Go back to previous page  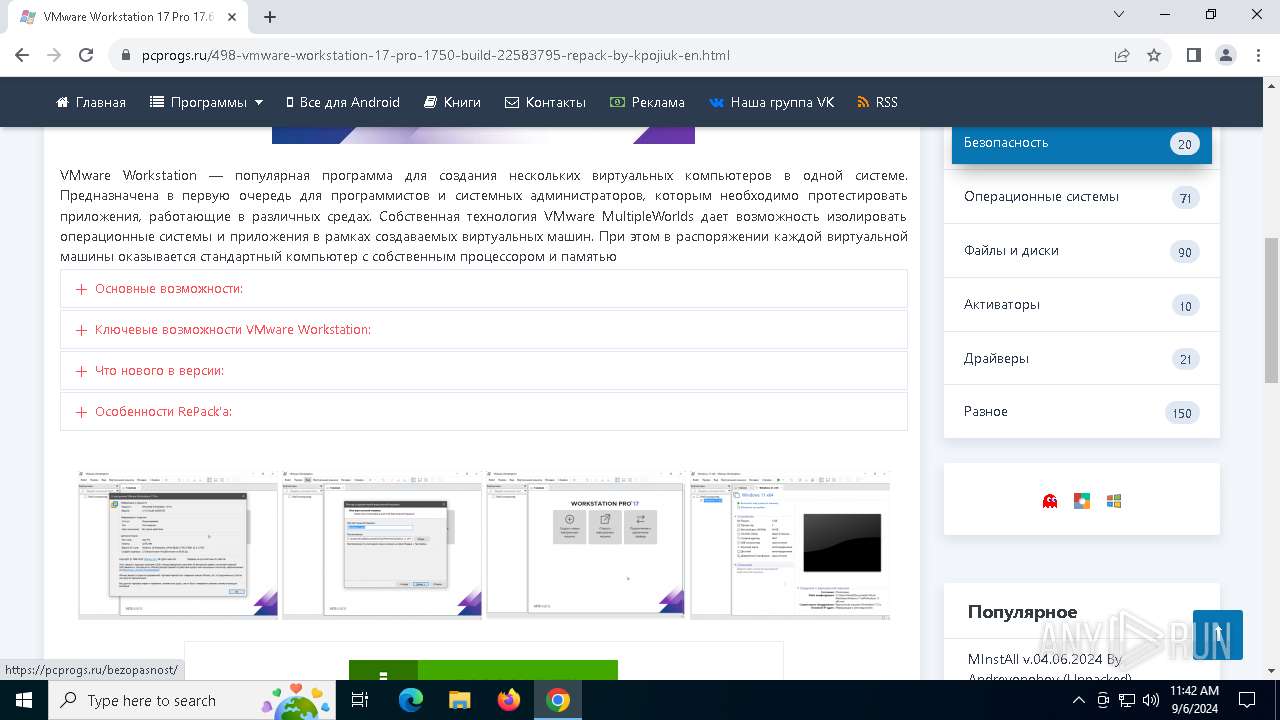(22, 55)
